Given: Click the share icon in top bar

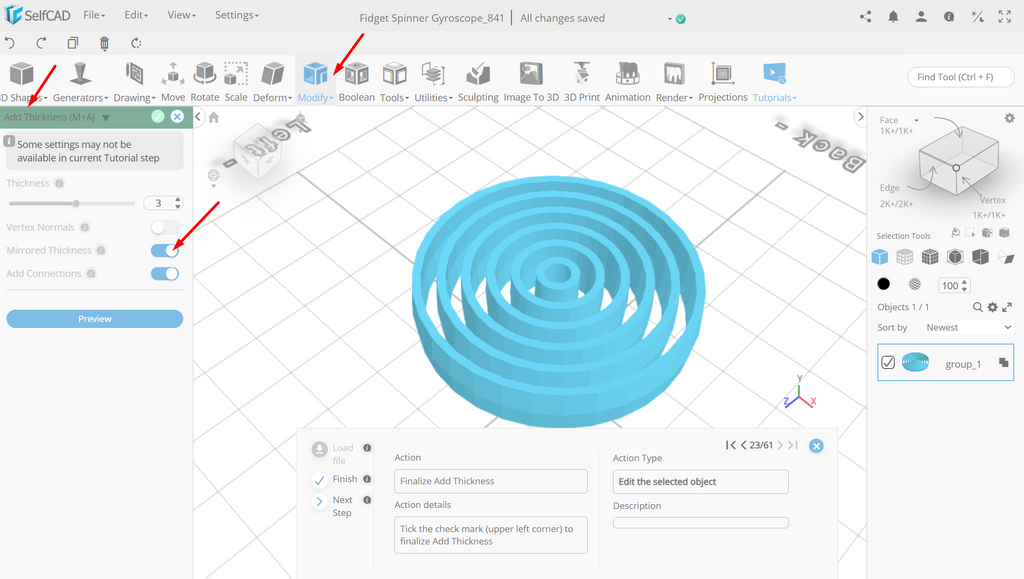Looking at the screenshot, I should click(x=865, y=17).
